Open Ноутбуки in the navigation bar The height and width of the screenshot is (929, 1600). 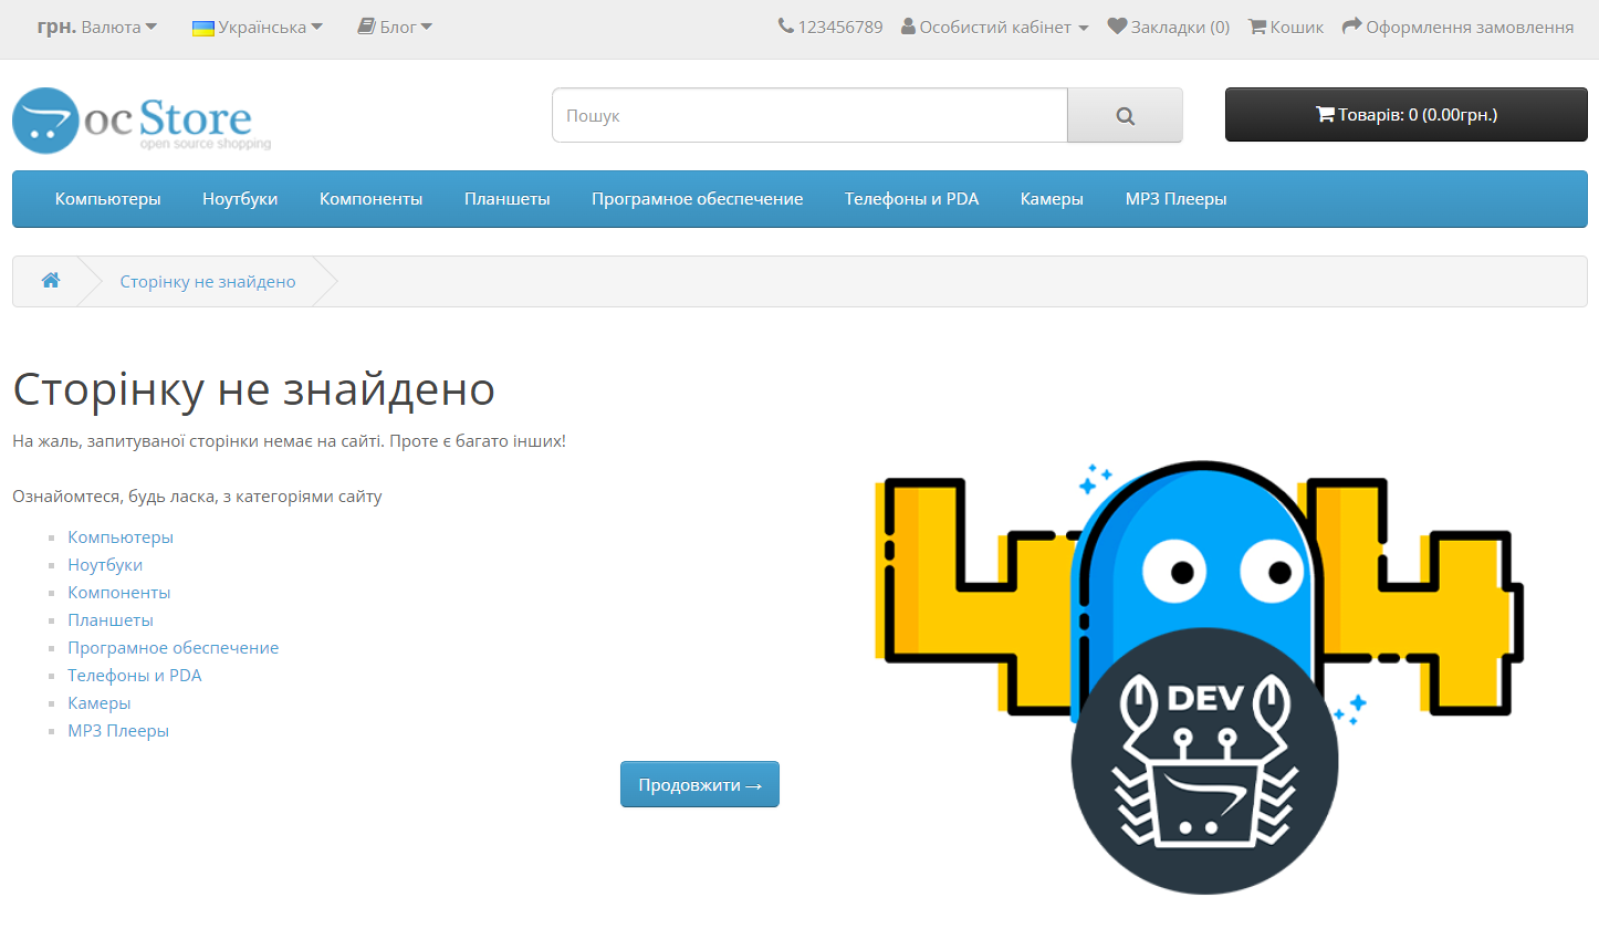240,199
